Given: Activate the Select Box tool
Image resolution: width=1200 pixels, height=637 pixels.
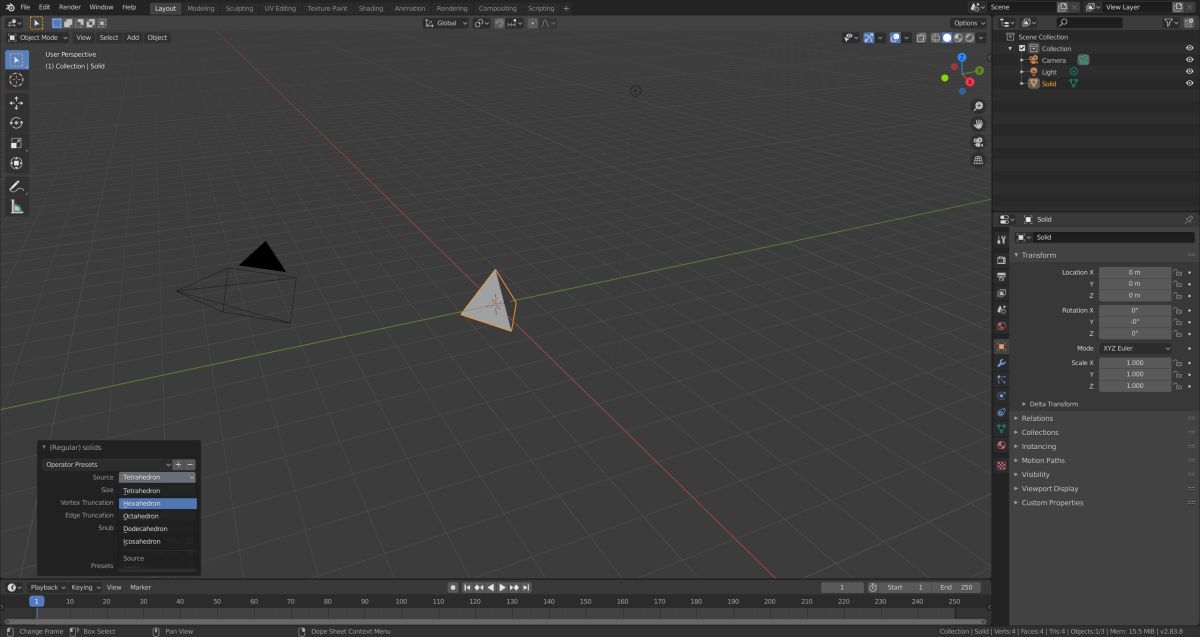Looking at the screenshot, I should click(x=16, y=60).
